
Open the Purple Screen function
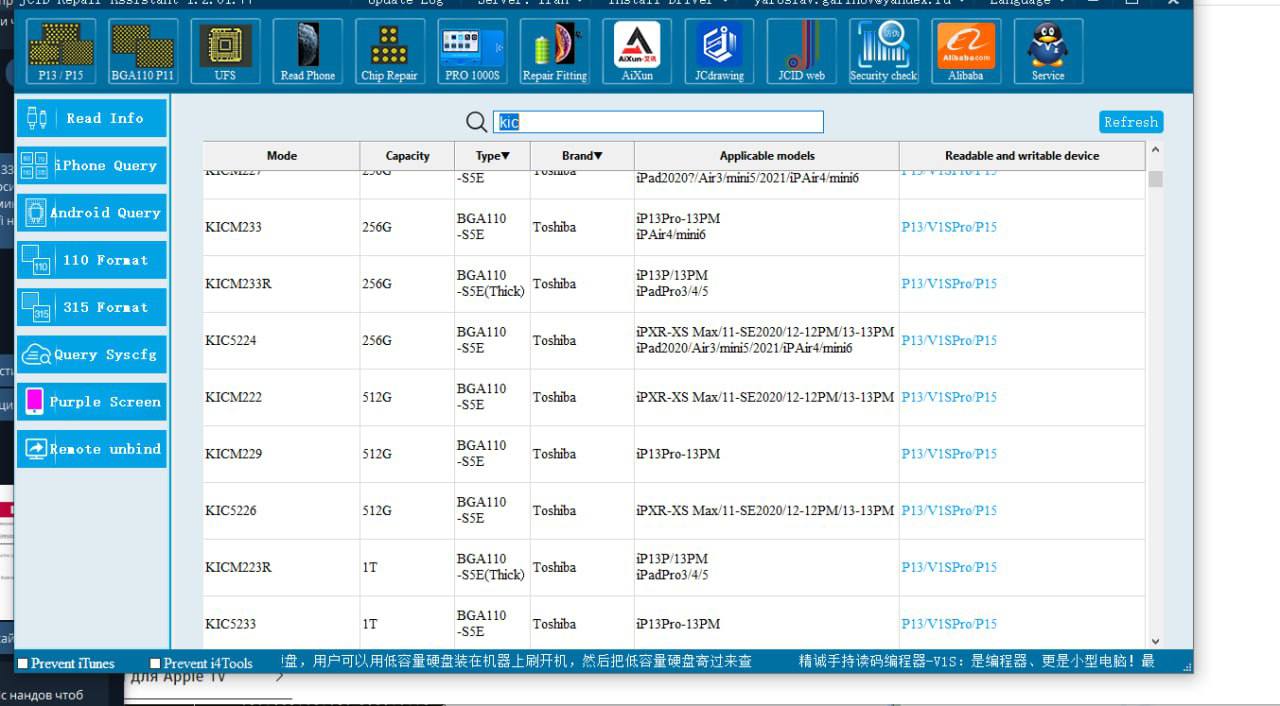pyautogui.click(x=91, y=401)
